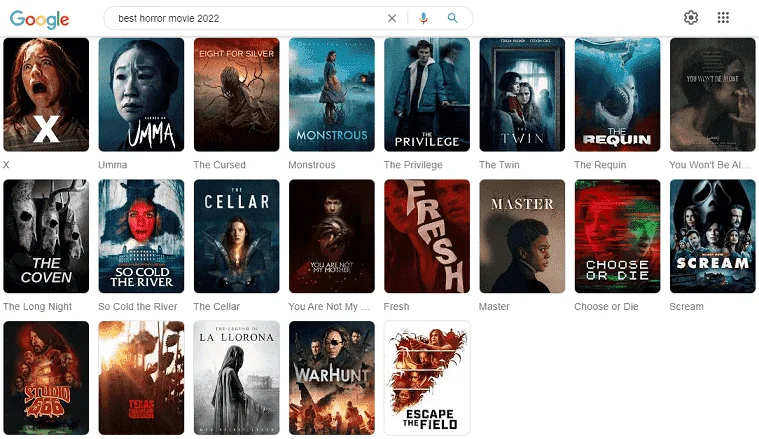Open the You Are Not My Mother poster
The height and width of the screenshot is (439, 759).
[332, 236]
